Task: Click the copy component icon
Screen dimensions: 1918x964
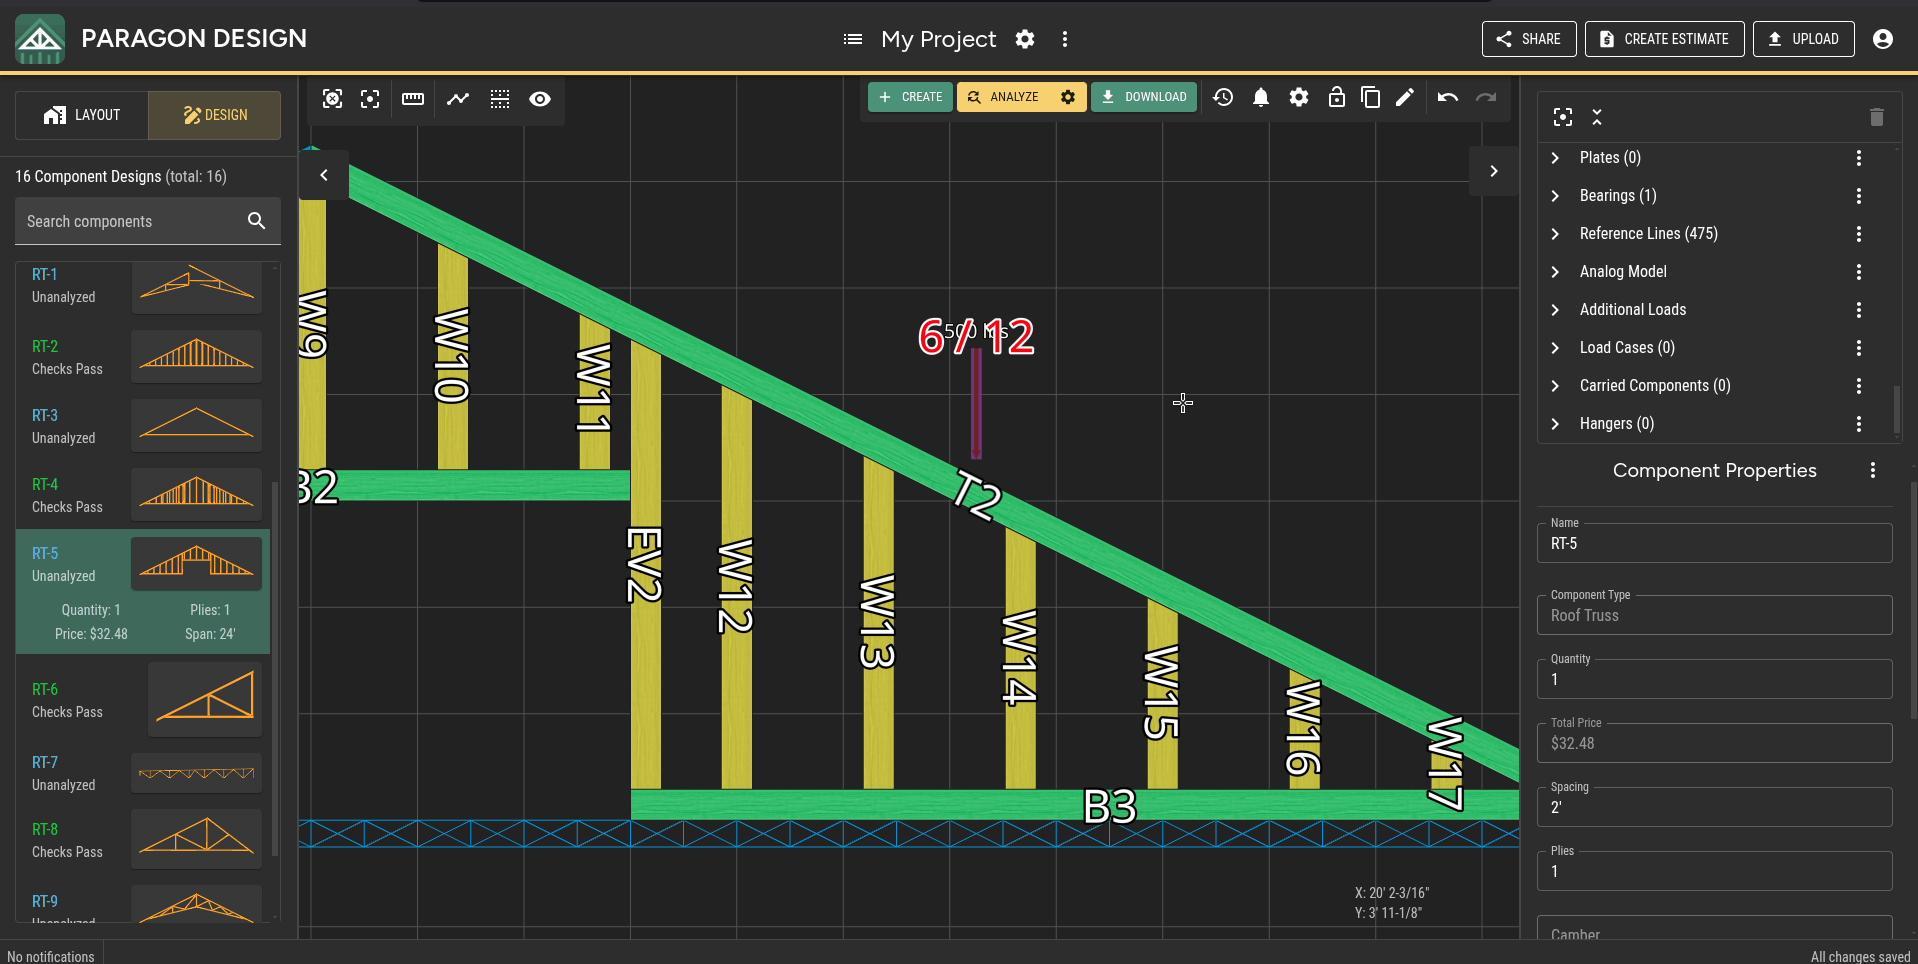Action: coord(1371,97)
